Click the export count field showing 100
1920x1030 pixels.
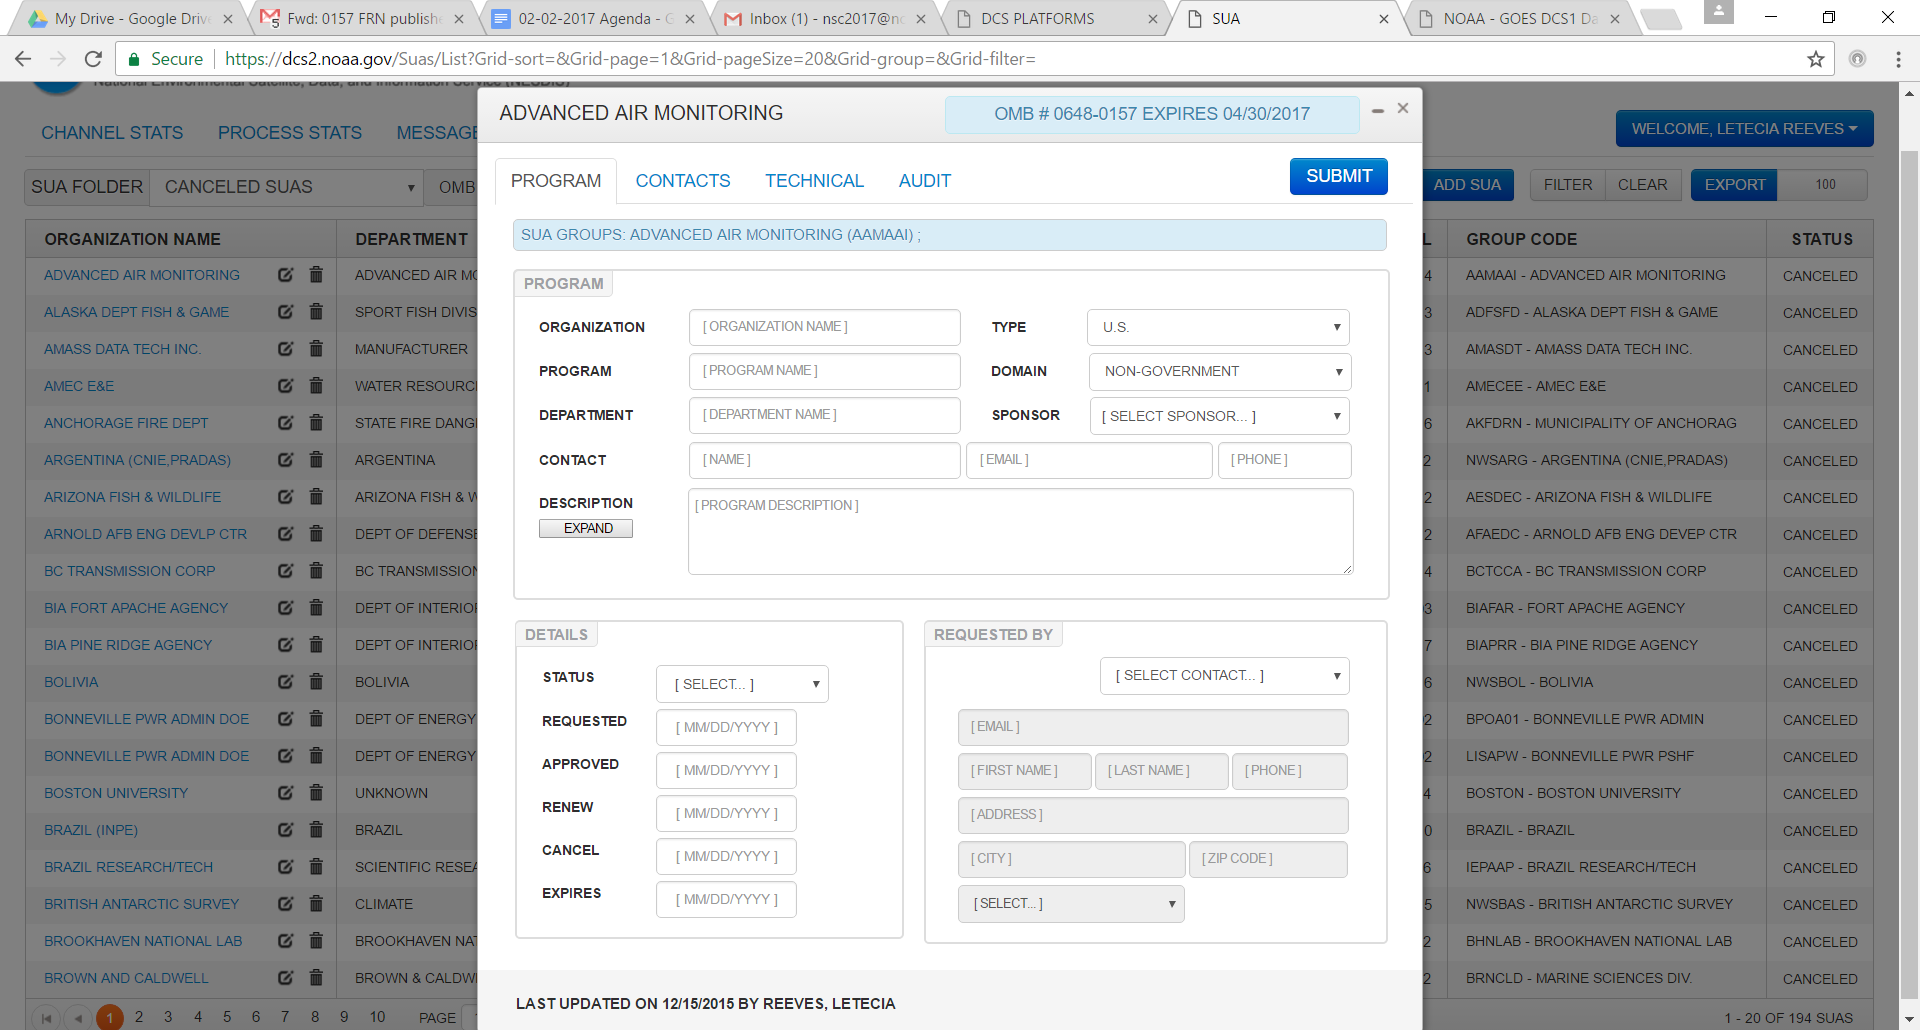click(1822, 185)
